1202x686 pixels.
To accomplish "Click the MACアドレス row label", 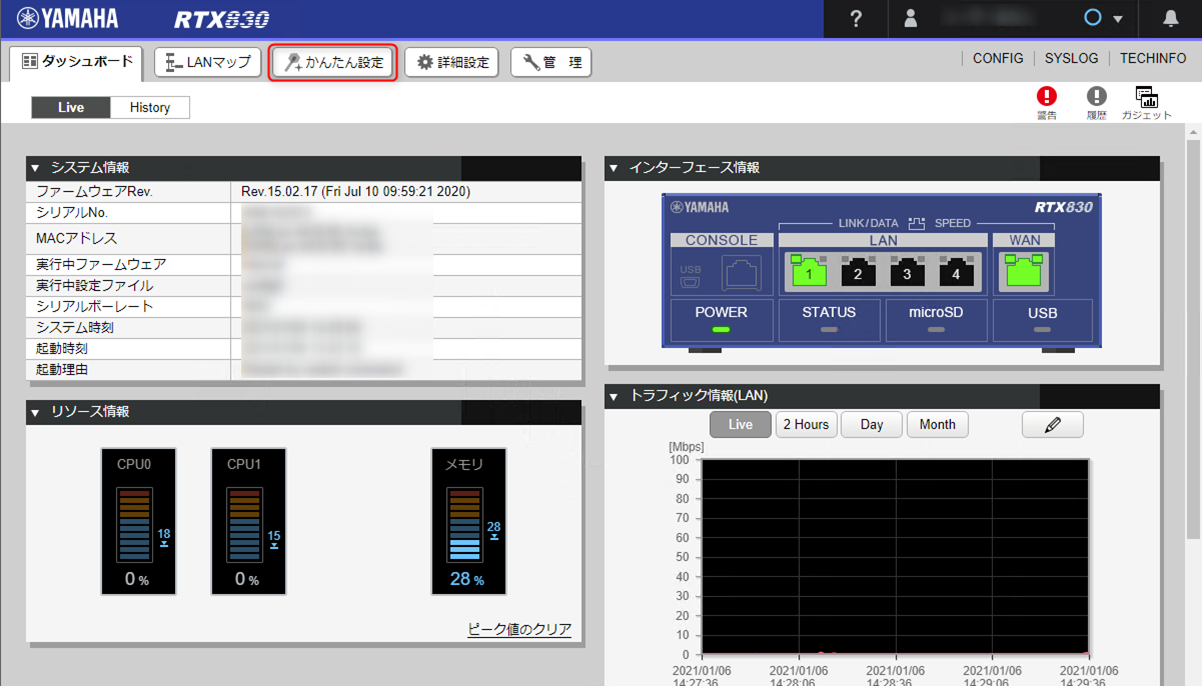I will coord(77,239).
